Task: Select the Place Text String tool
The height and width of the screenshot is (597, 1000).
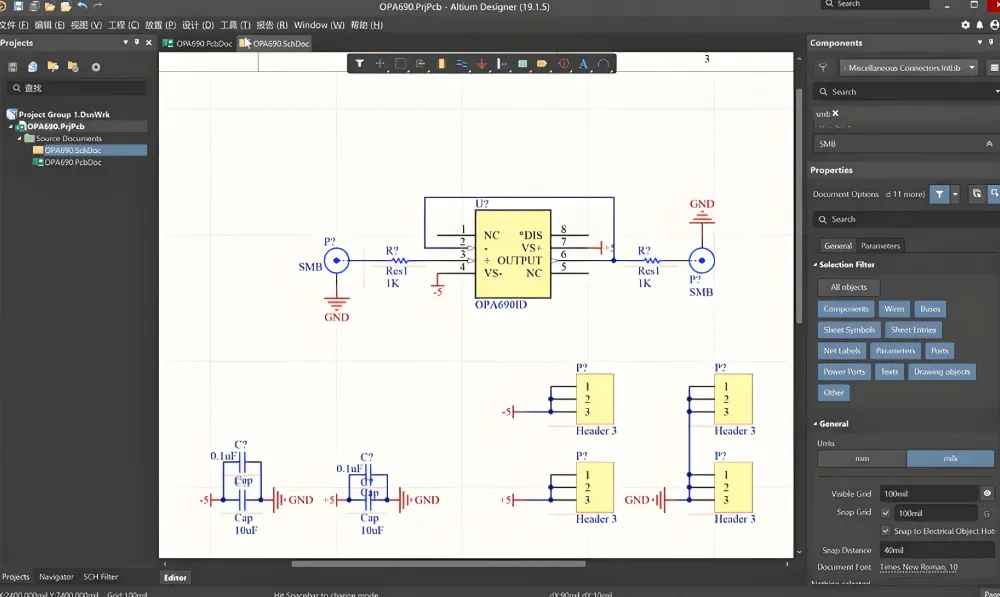Action: [583, 64]
